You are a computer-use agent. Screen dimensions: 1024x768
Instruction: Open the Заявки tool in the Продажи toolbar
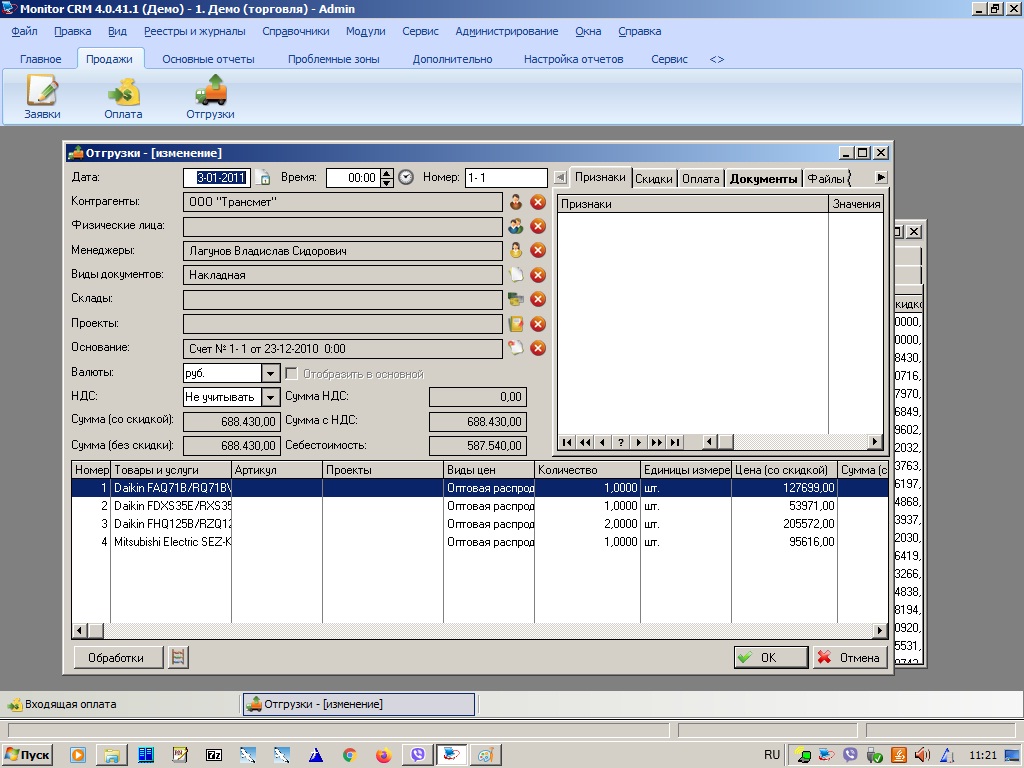point(41,97)
